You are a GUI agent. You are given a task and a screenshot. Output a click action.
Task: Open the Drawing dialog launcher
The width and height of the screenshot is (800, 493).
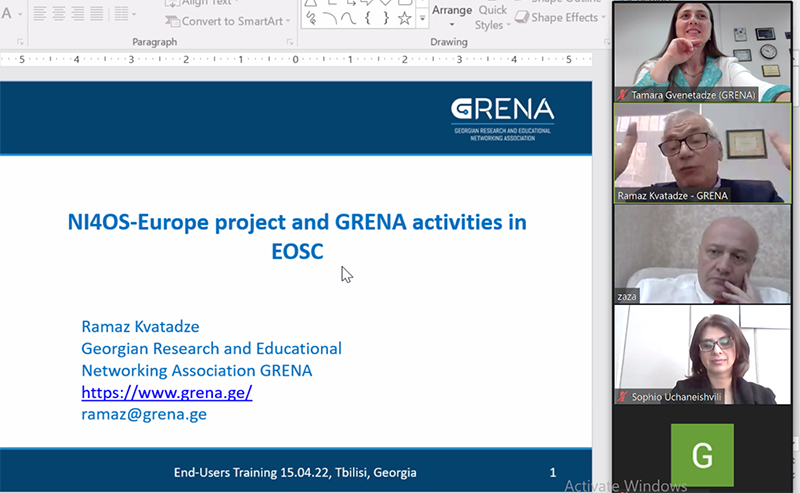coord(607,42)
